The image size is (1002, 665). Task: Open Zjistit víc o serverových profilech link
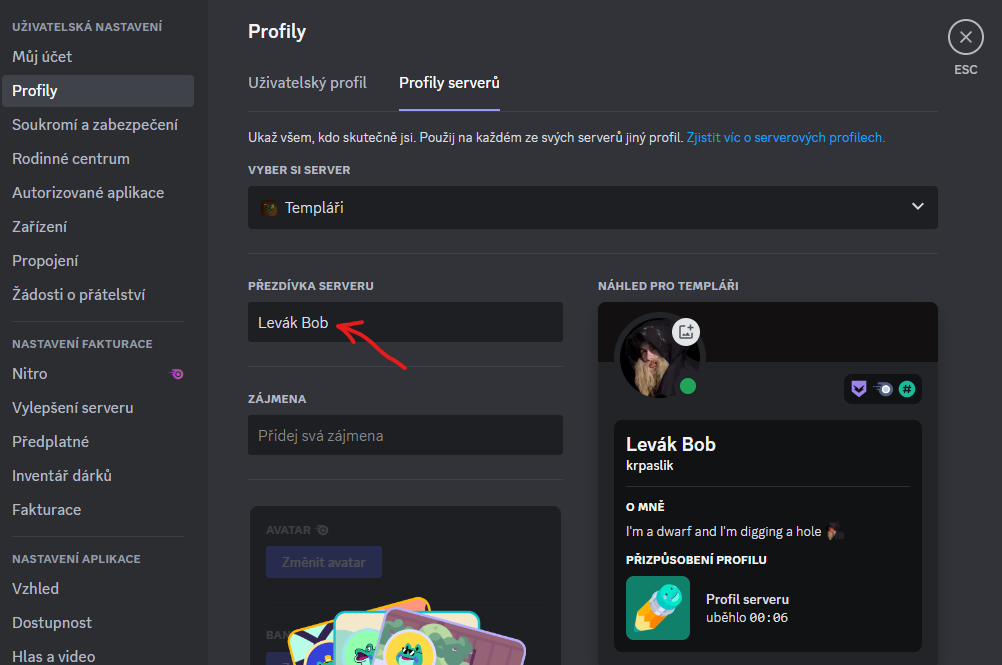[x=785, y=137]
